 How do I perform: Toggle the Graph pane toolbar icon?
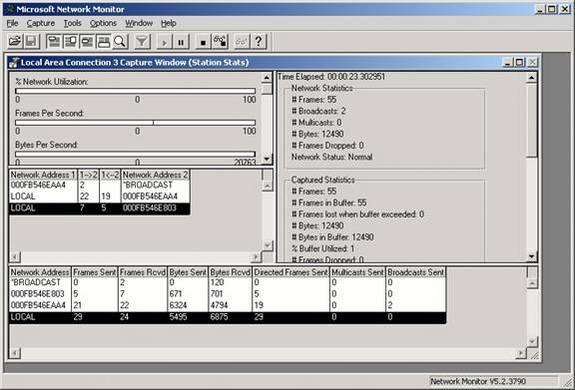[x=54, y=41]
